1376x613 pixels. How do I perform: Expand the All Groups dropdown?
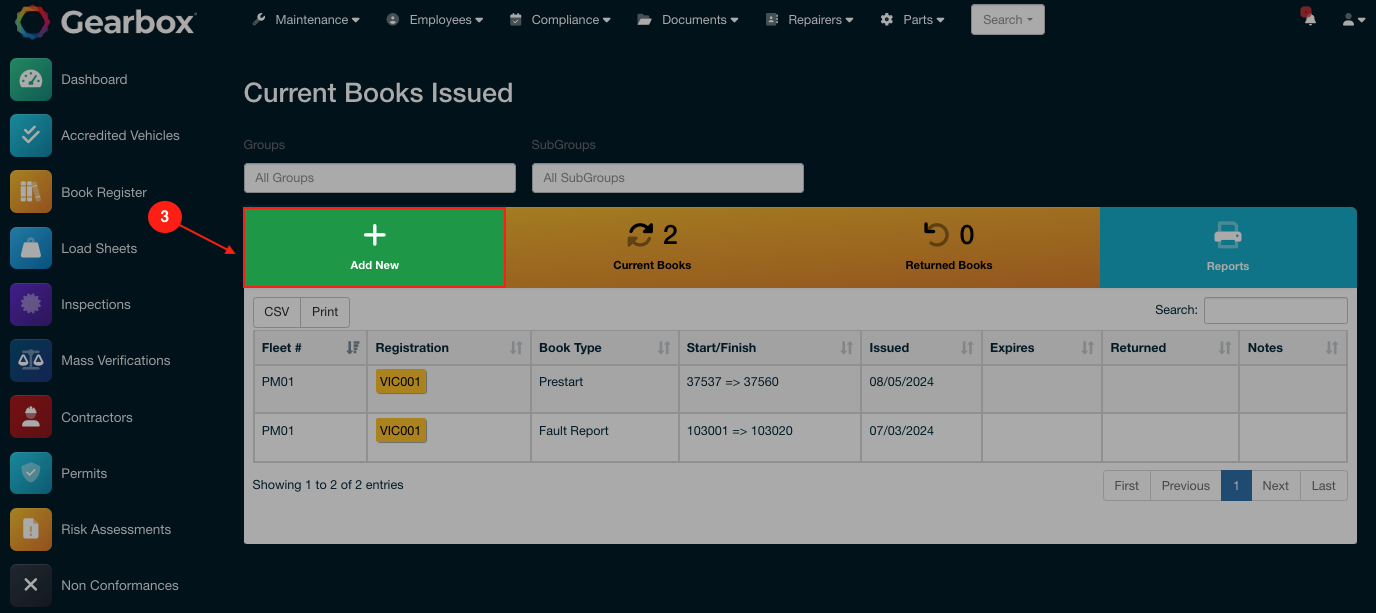click(379, 178)
